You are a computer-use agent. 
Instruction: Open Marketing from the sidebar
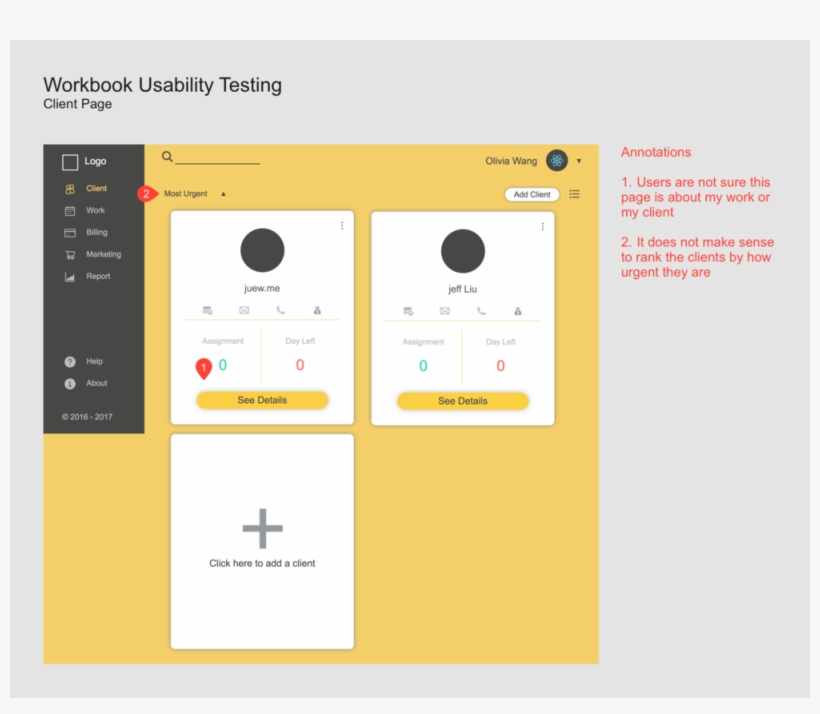click(x=102, y=255)
